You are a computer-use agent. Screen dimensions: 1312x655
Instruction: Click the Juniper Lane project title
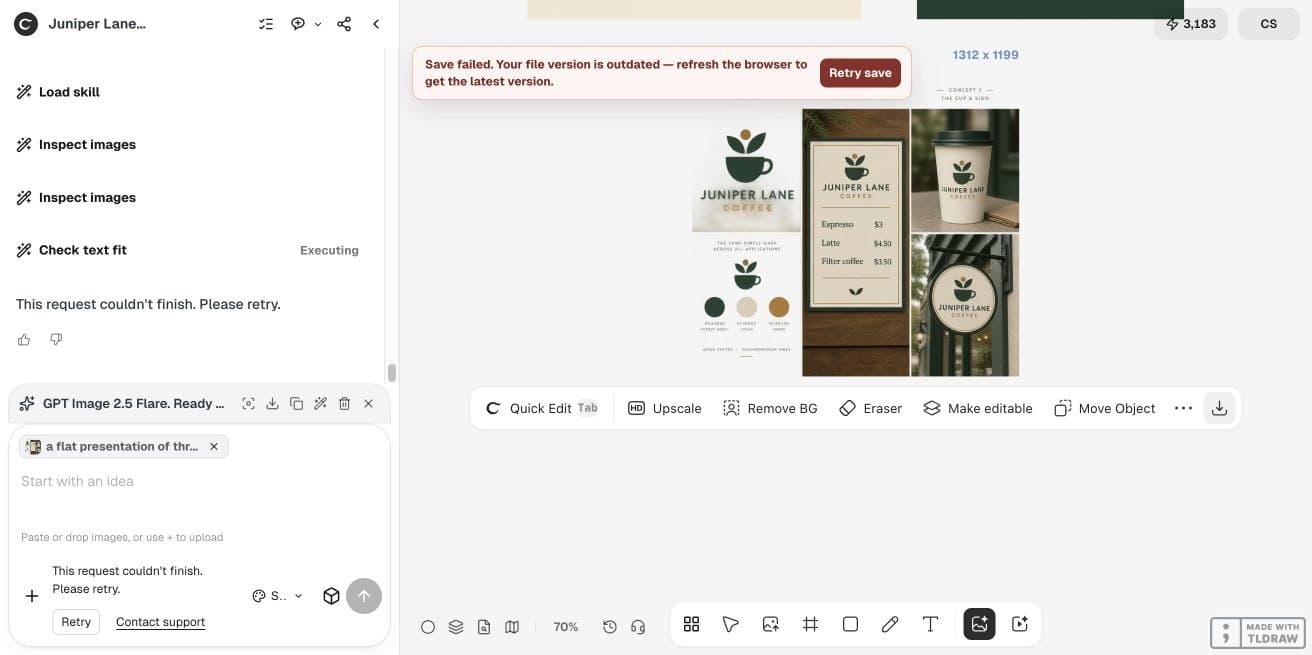(97, 24)
